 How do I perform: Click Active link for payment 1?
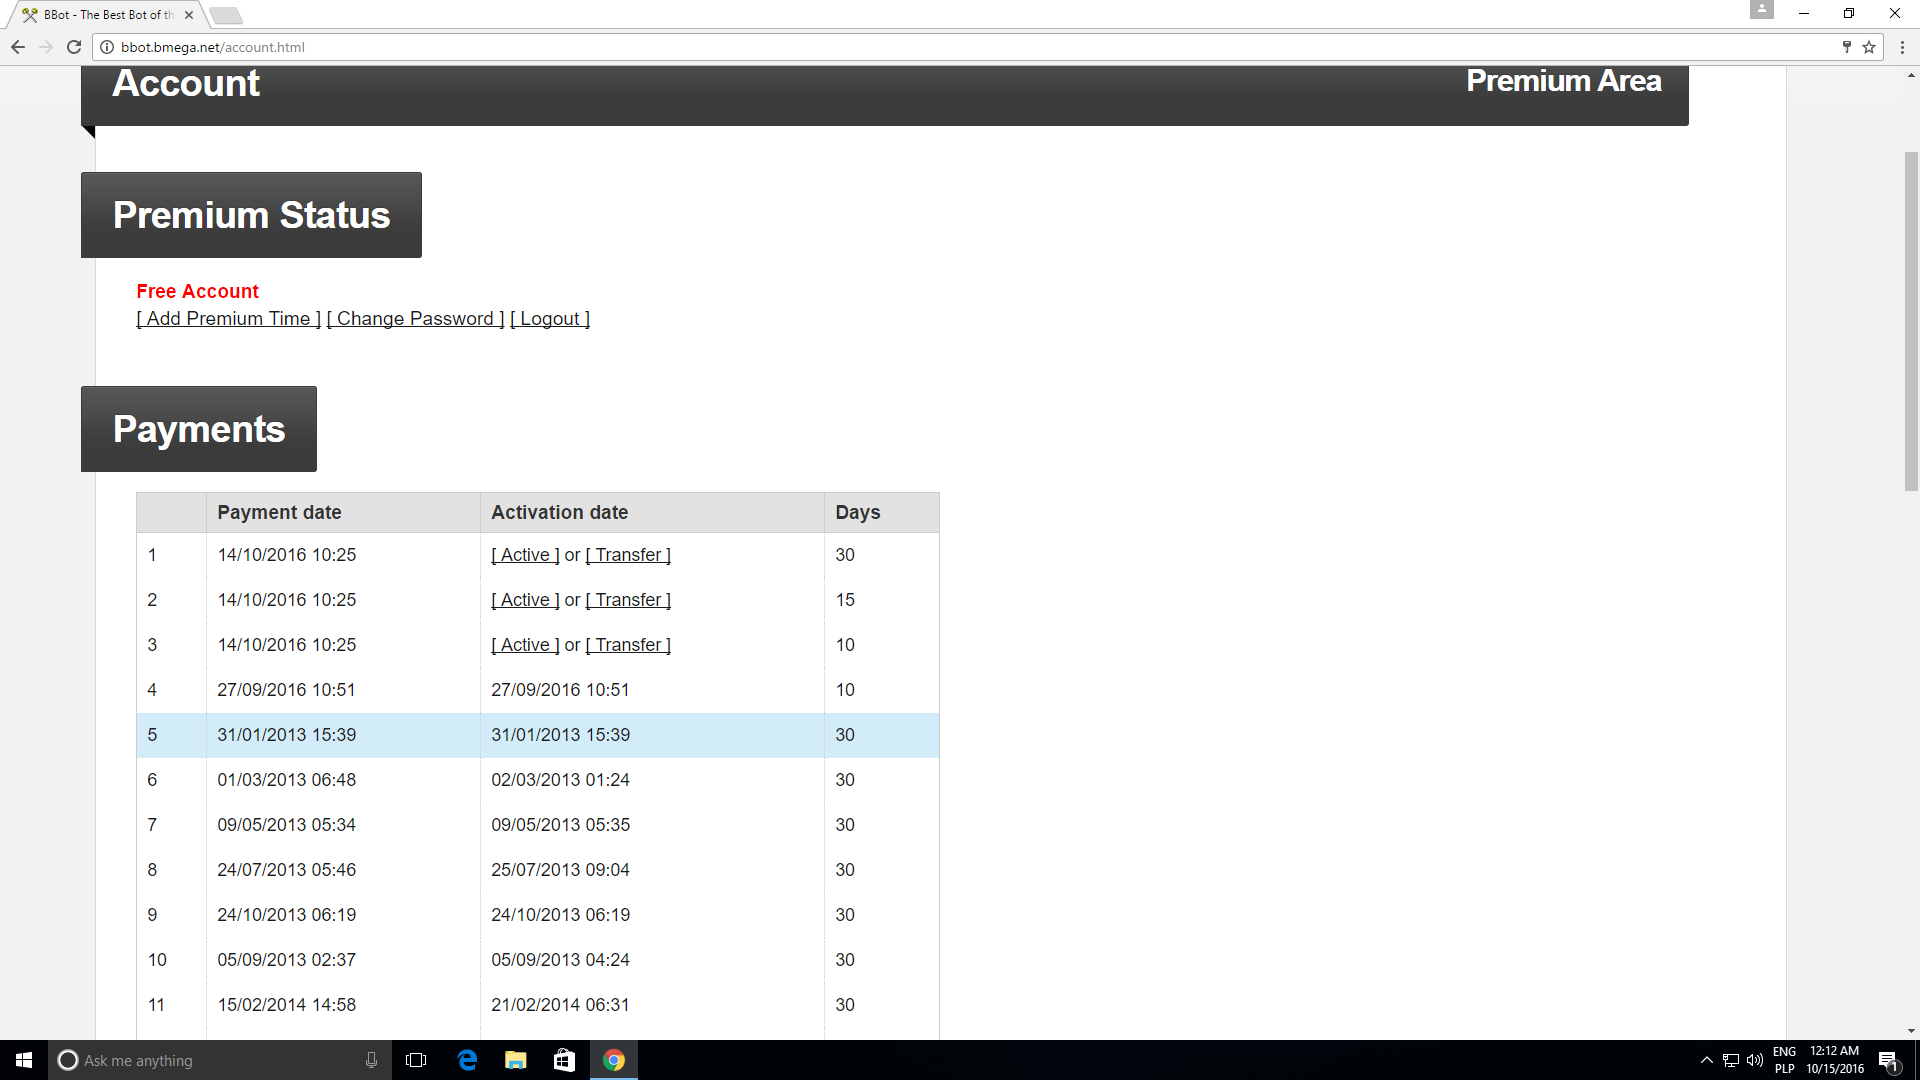click(x=525, y=555)
